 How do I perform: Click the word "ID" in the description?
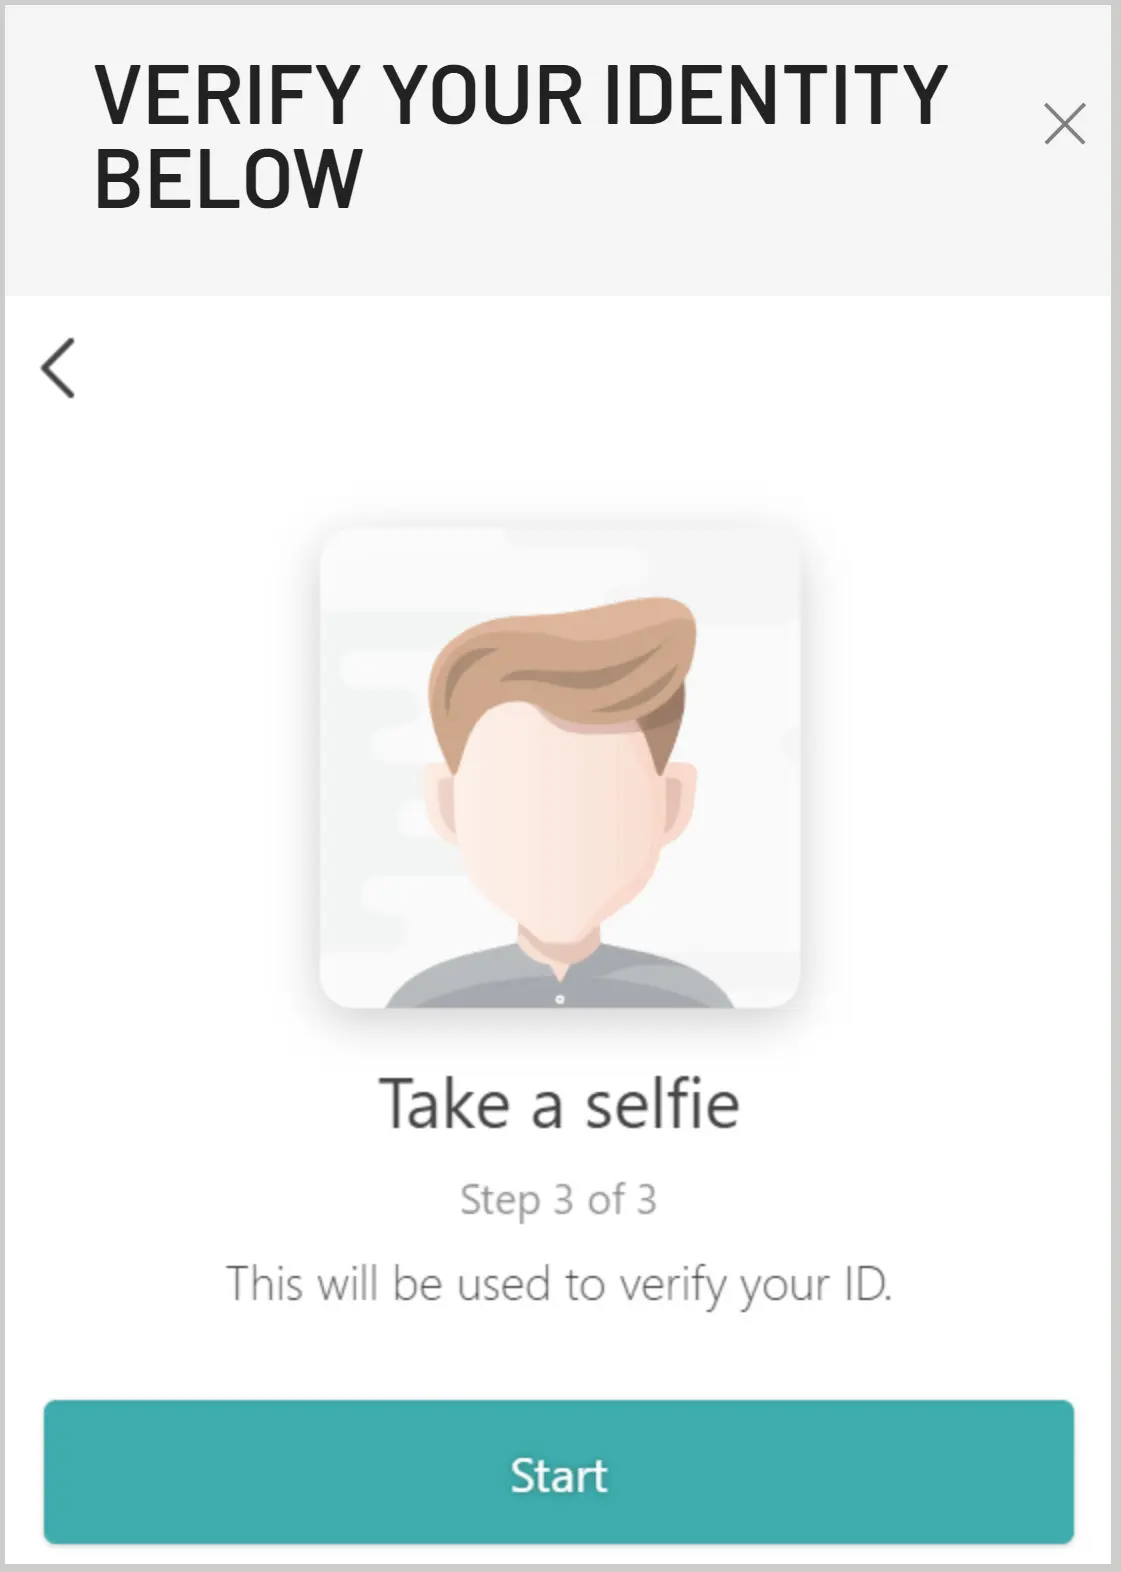tap(867, 1283)
